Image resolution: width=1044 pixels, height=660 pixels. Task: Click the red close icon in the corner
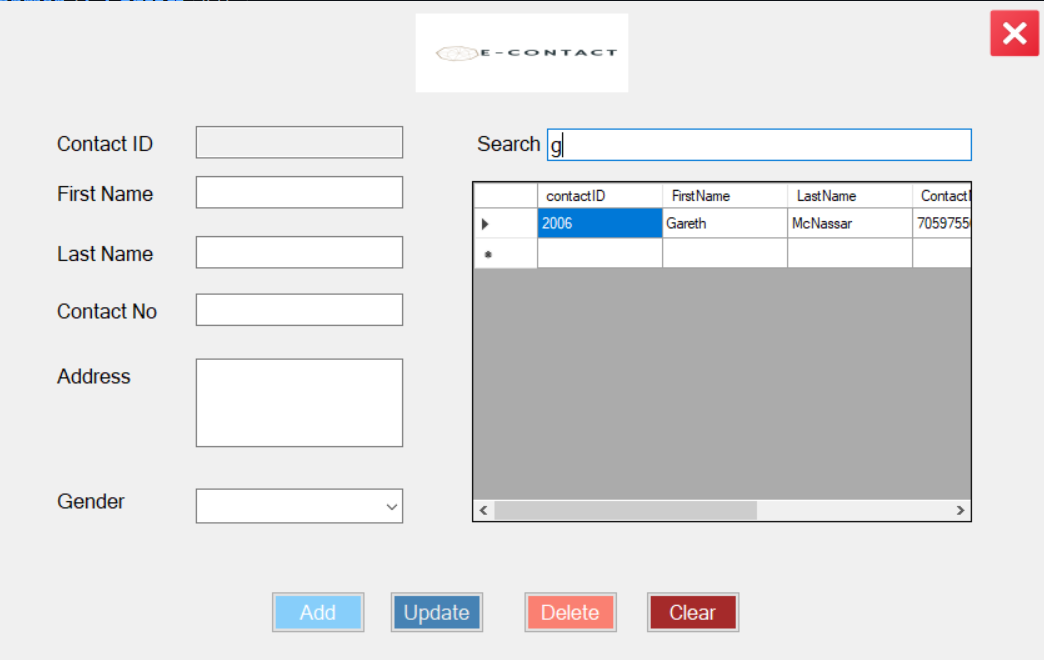[1014, 33]
